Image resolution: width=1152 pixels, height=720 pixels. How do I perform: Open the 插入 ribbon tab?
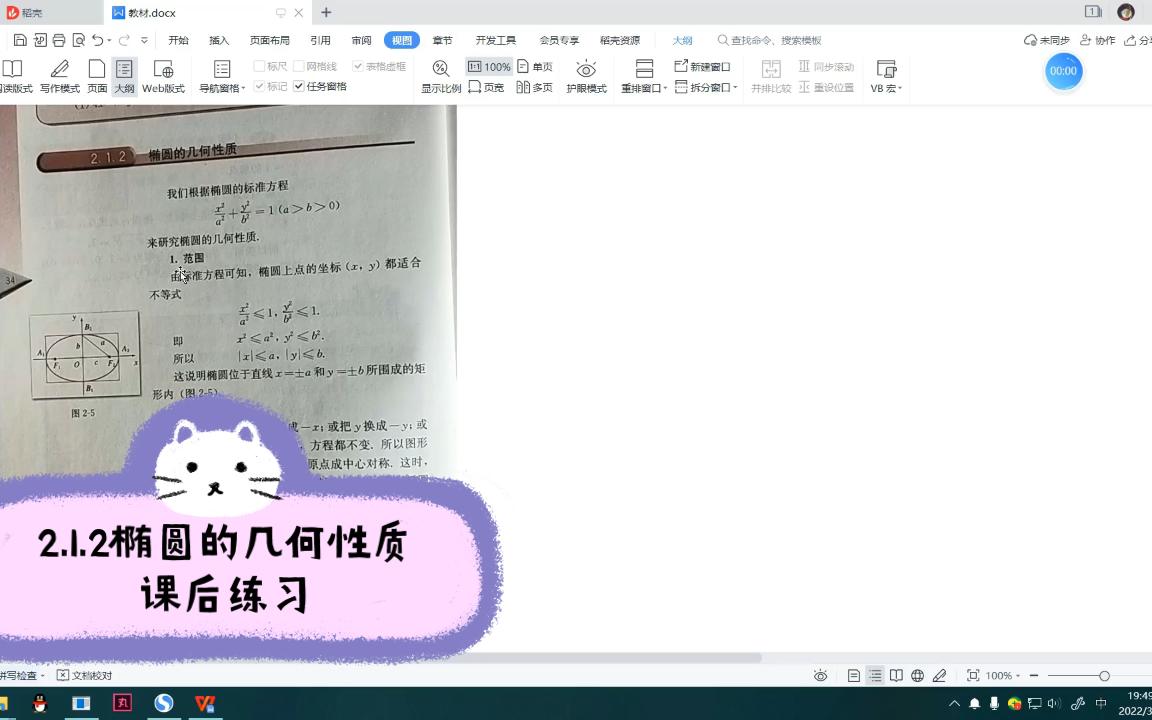pos(220,40)
